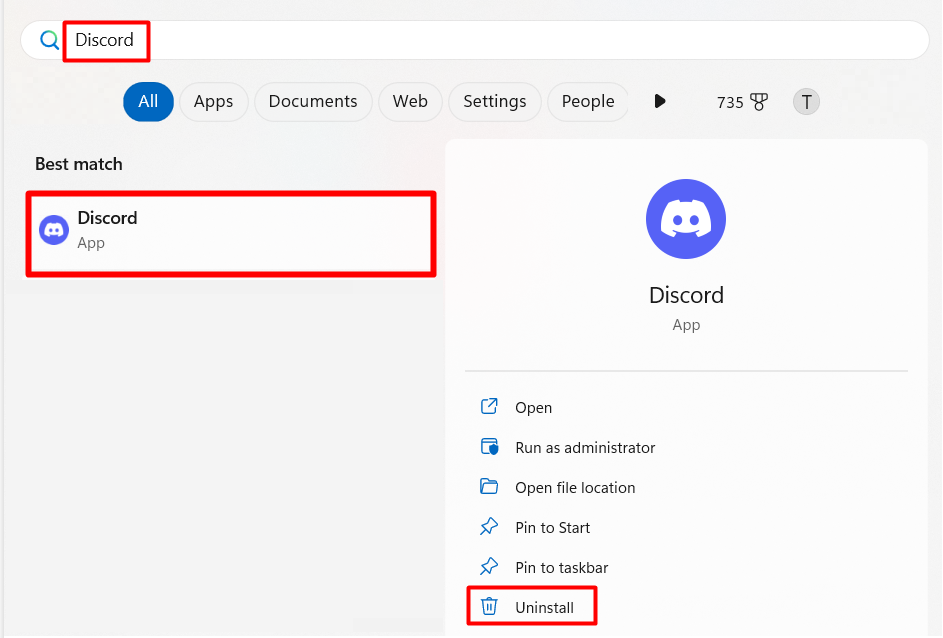Select the All filter tab

(x=149, y=102)
